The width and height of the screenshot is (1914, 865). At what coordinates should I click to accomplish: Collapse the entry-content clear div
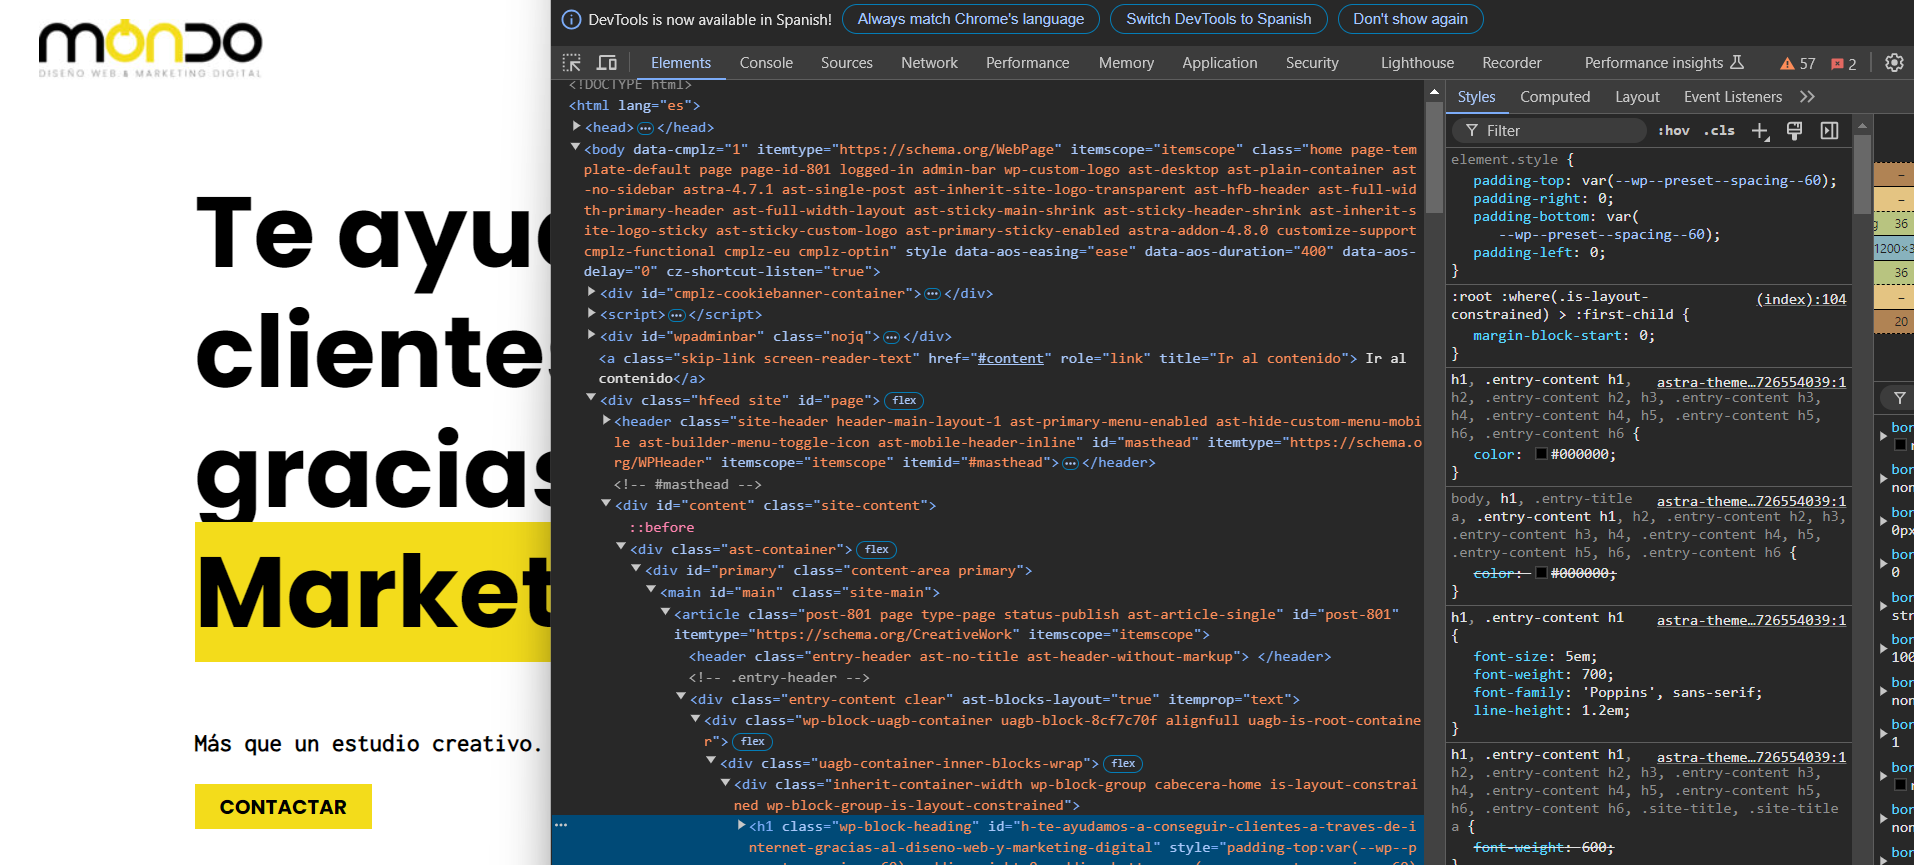click(681, 697)
